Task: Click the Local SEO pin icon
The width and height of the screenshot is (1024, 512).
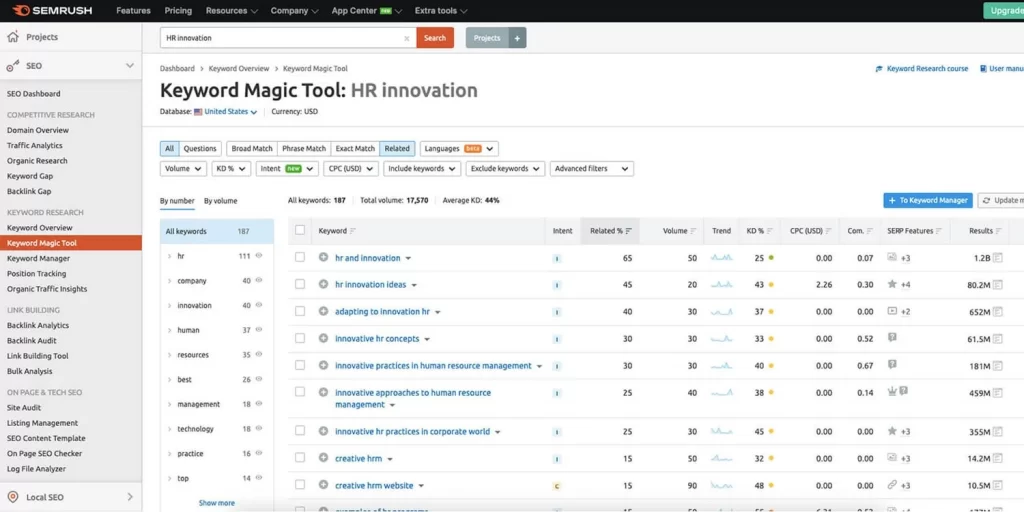Action: pyautogui.click(x=12, y=497)
